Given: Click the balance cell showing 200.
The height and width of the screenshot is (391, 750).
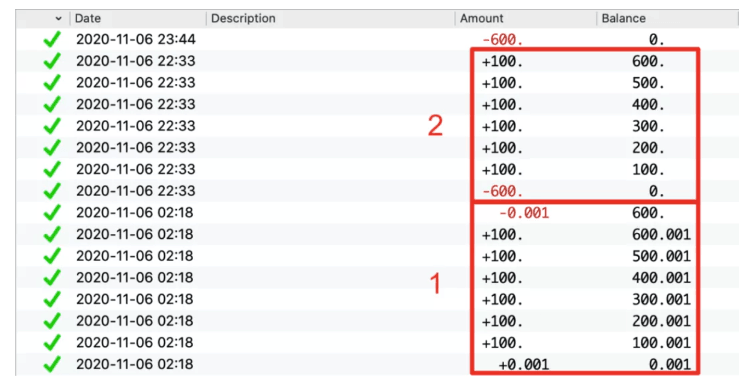Looking at the screenshot, I should (x=648, y=148).
